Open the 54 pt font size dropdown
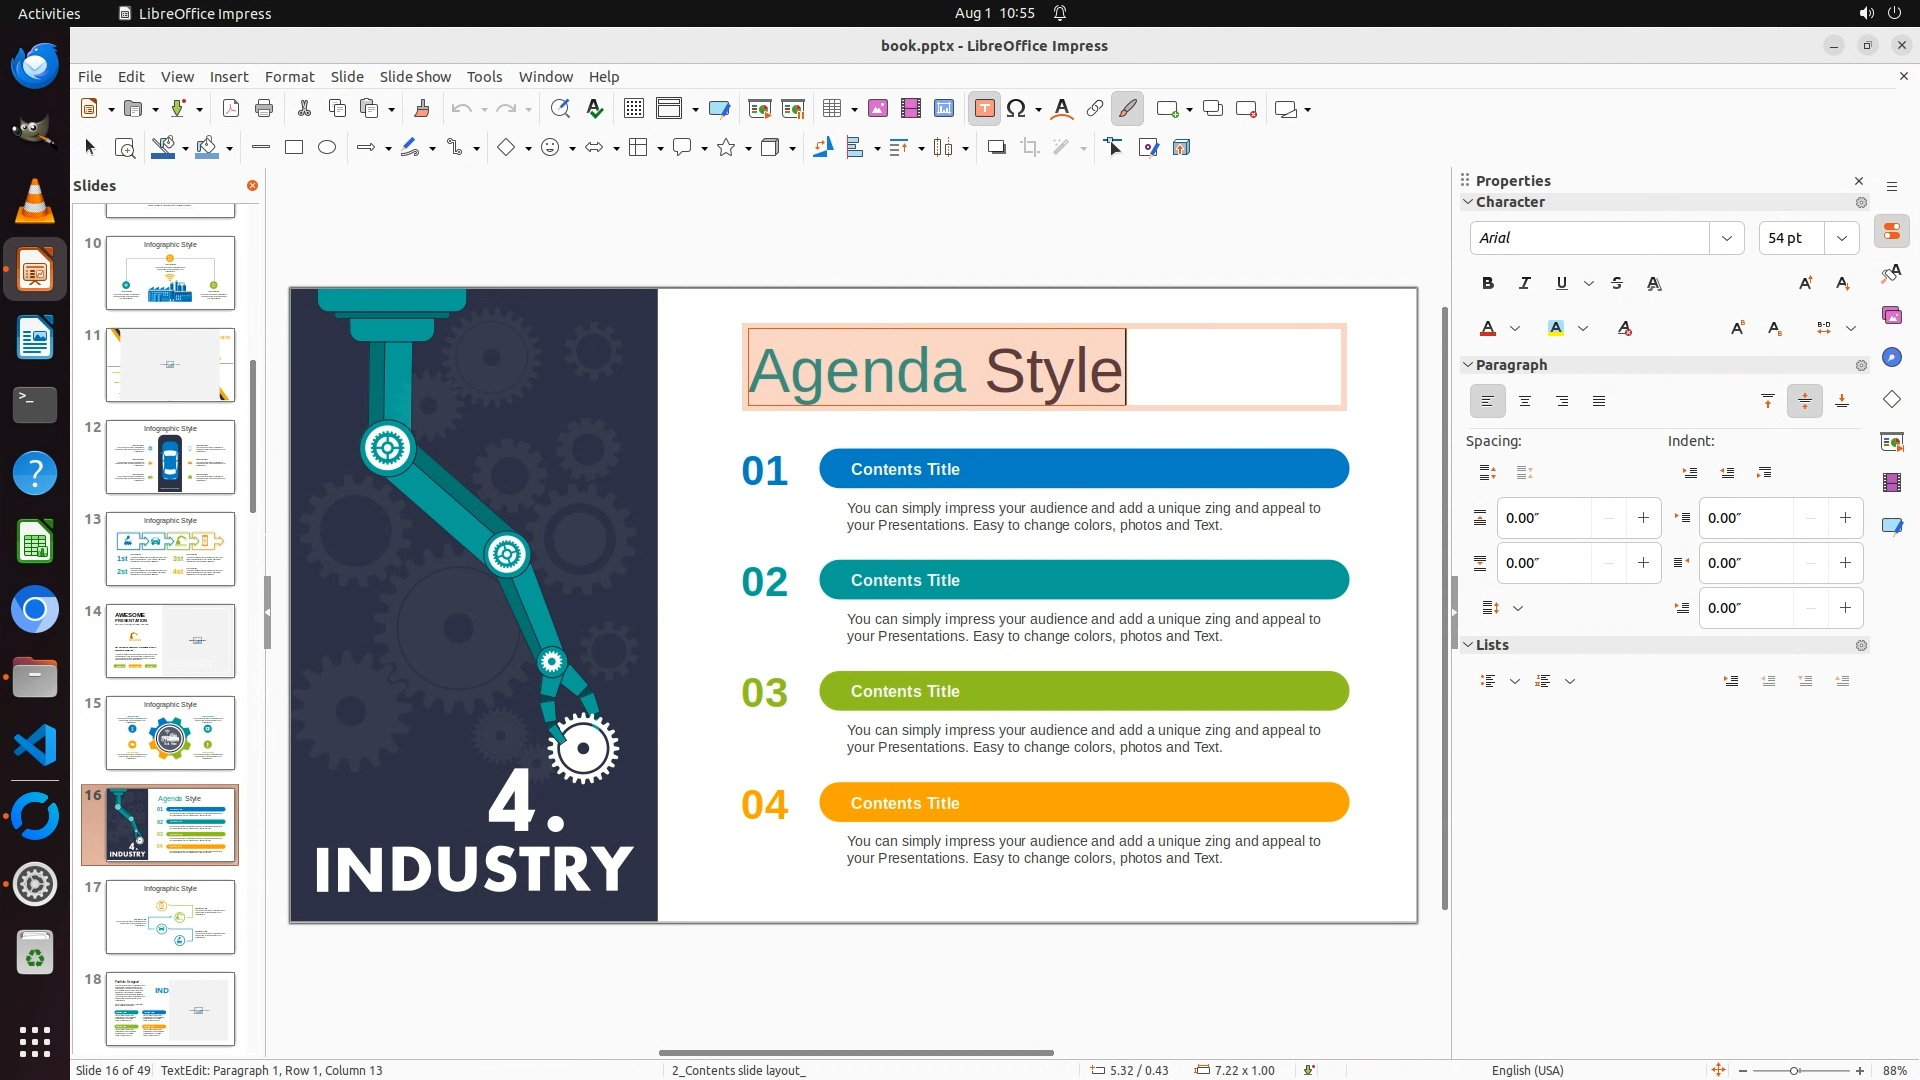Image resolution: width=1920 pixels, height=1080 pixels. click(1841, 238)
